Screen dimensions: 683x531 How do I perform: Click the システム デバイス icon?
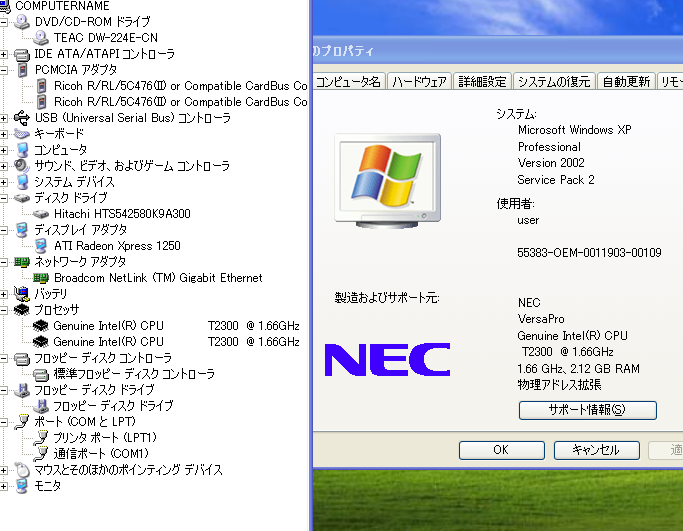point(22,182)
